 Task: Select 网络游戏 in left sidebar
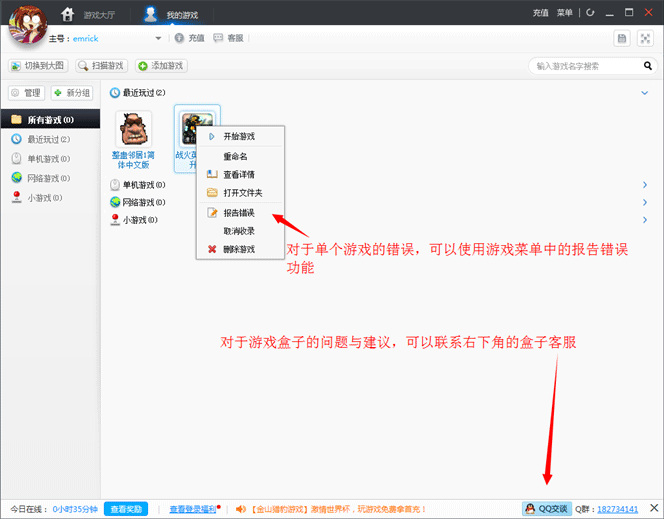tap(50, 178)
